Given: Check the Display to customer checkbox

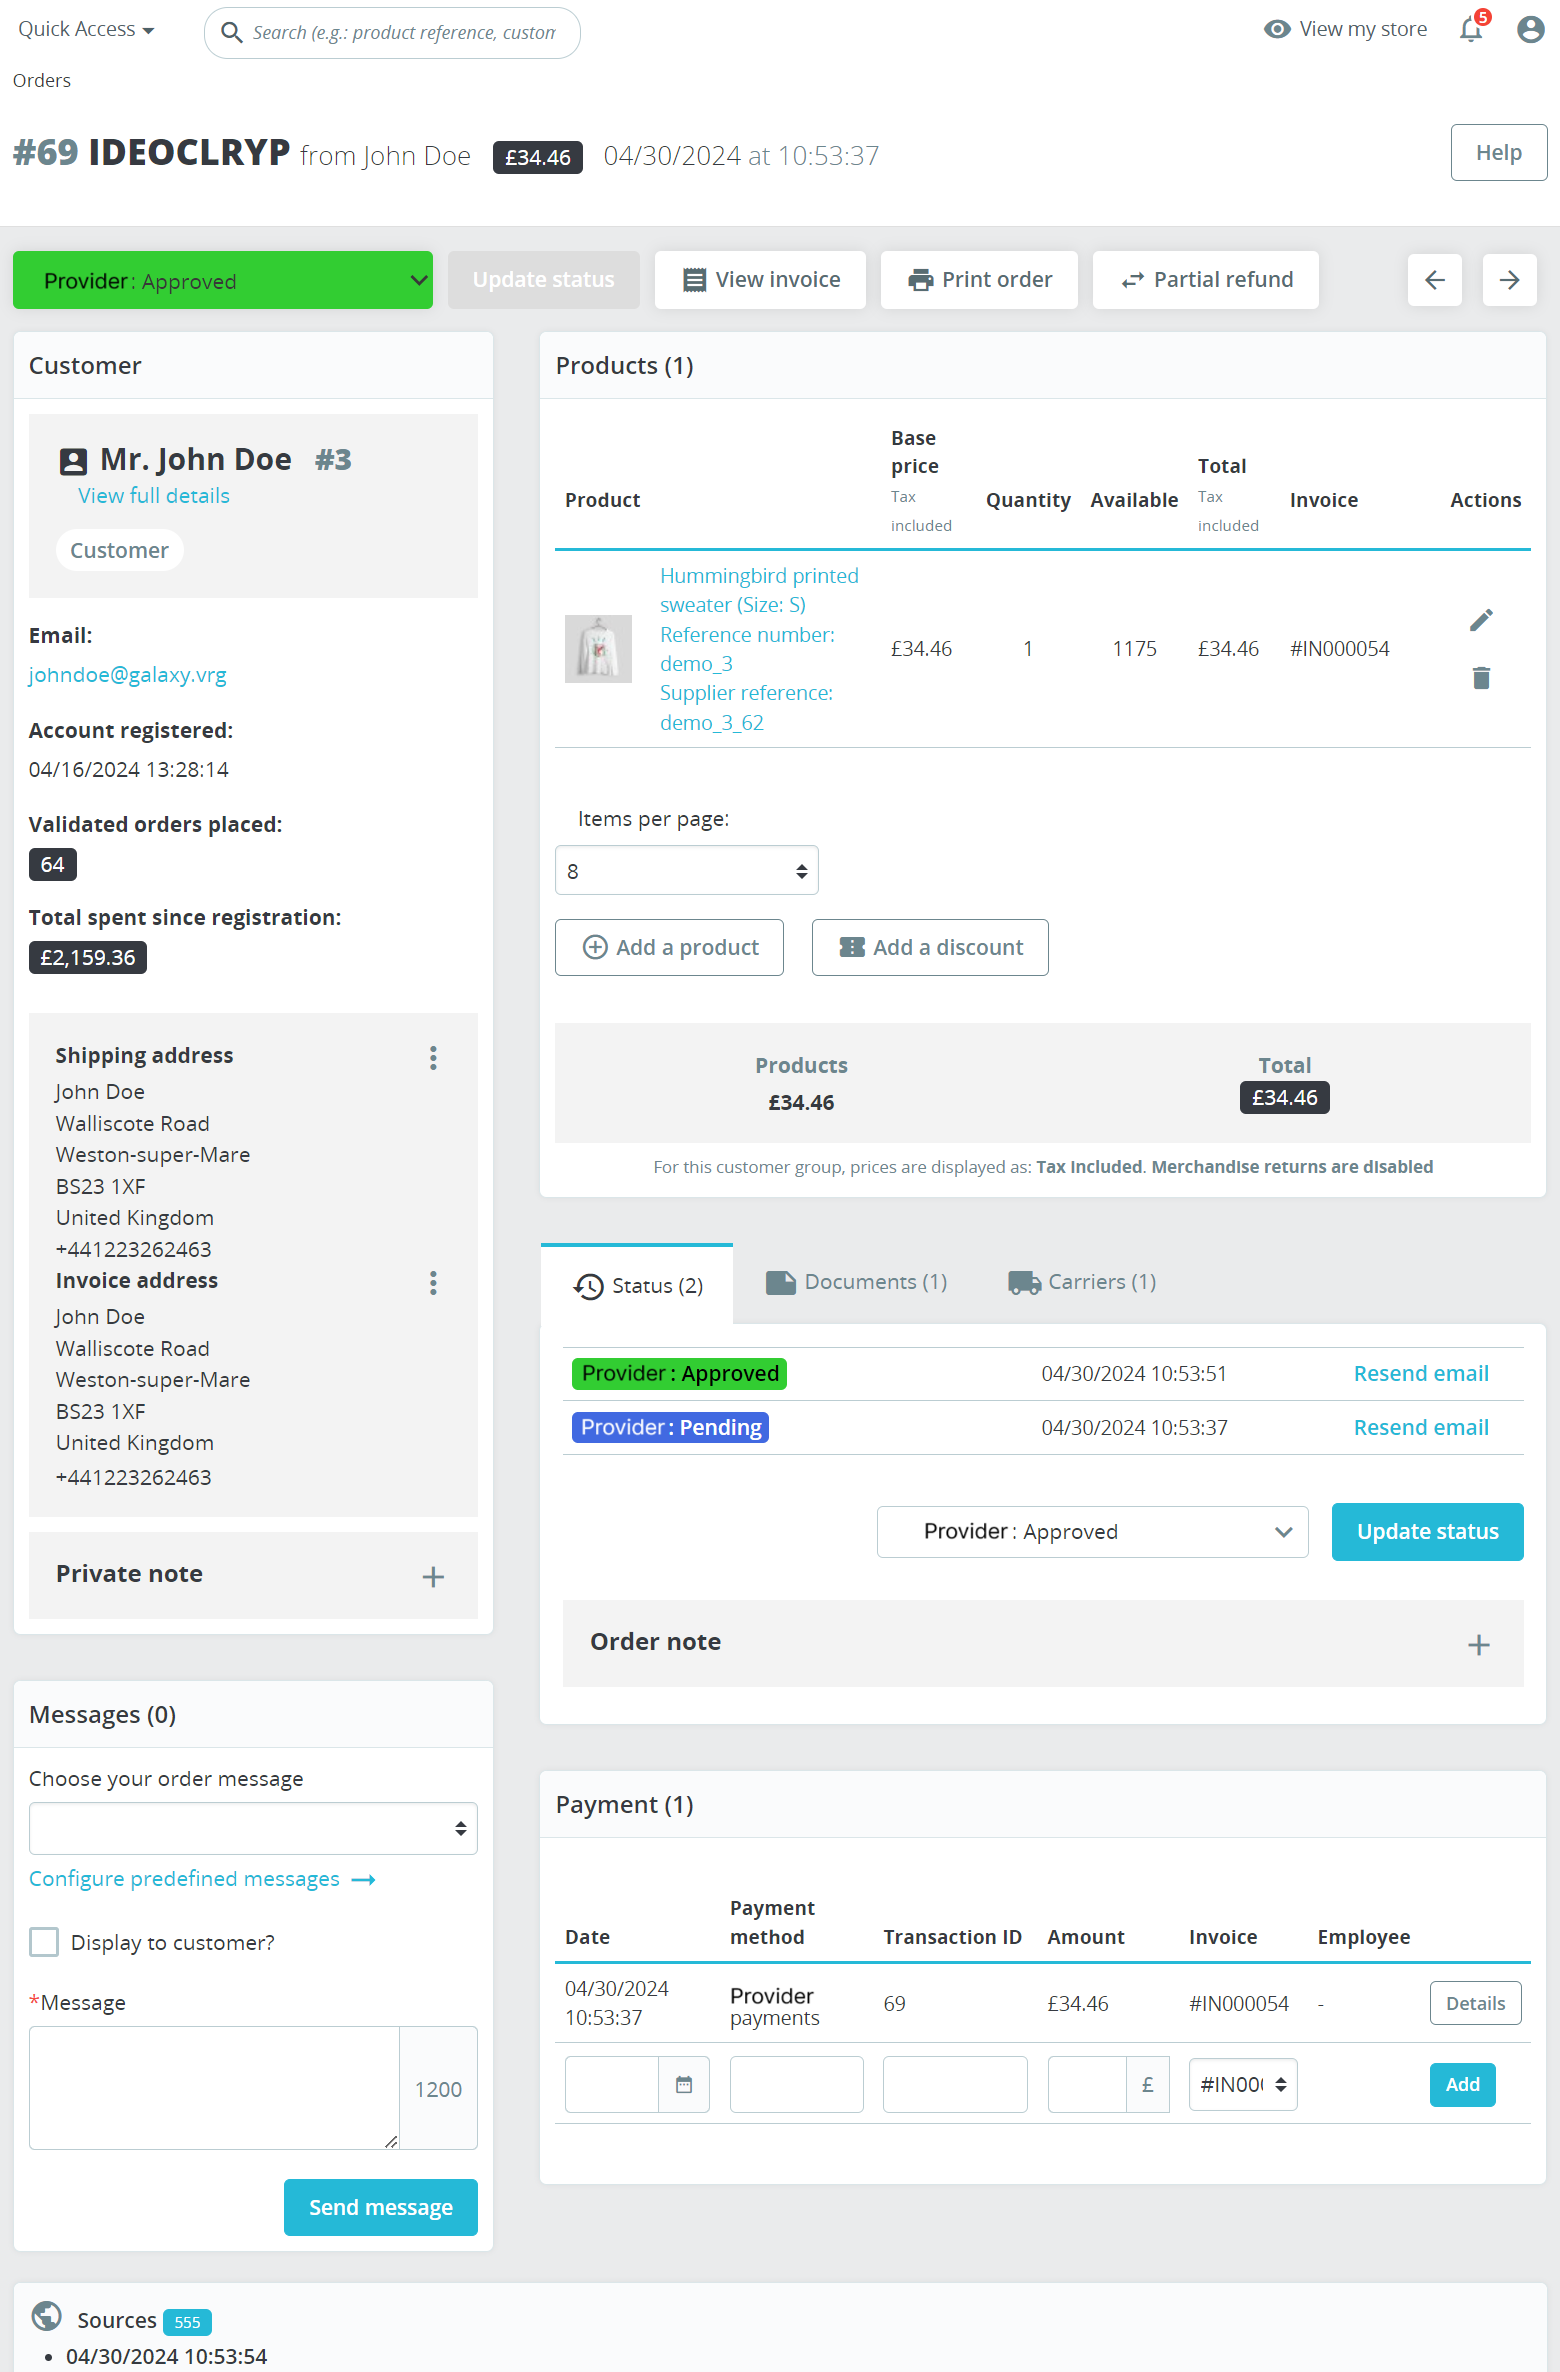Looking at the screenshot, I should coord(44,1942).
